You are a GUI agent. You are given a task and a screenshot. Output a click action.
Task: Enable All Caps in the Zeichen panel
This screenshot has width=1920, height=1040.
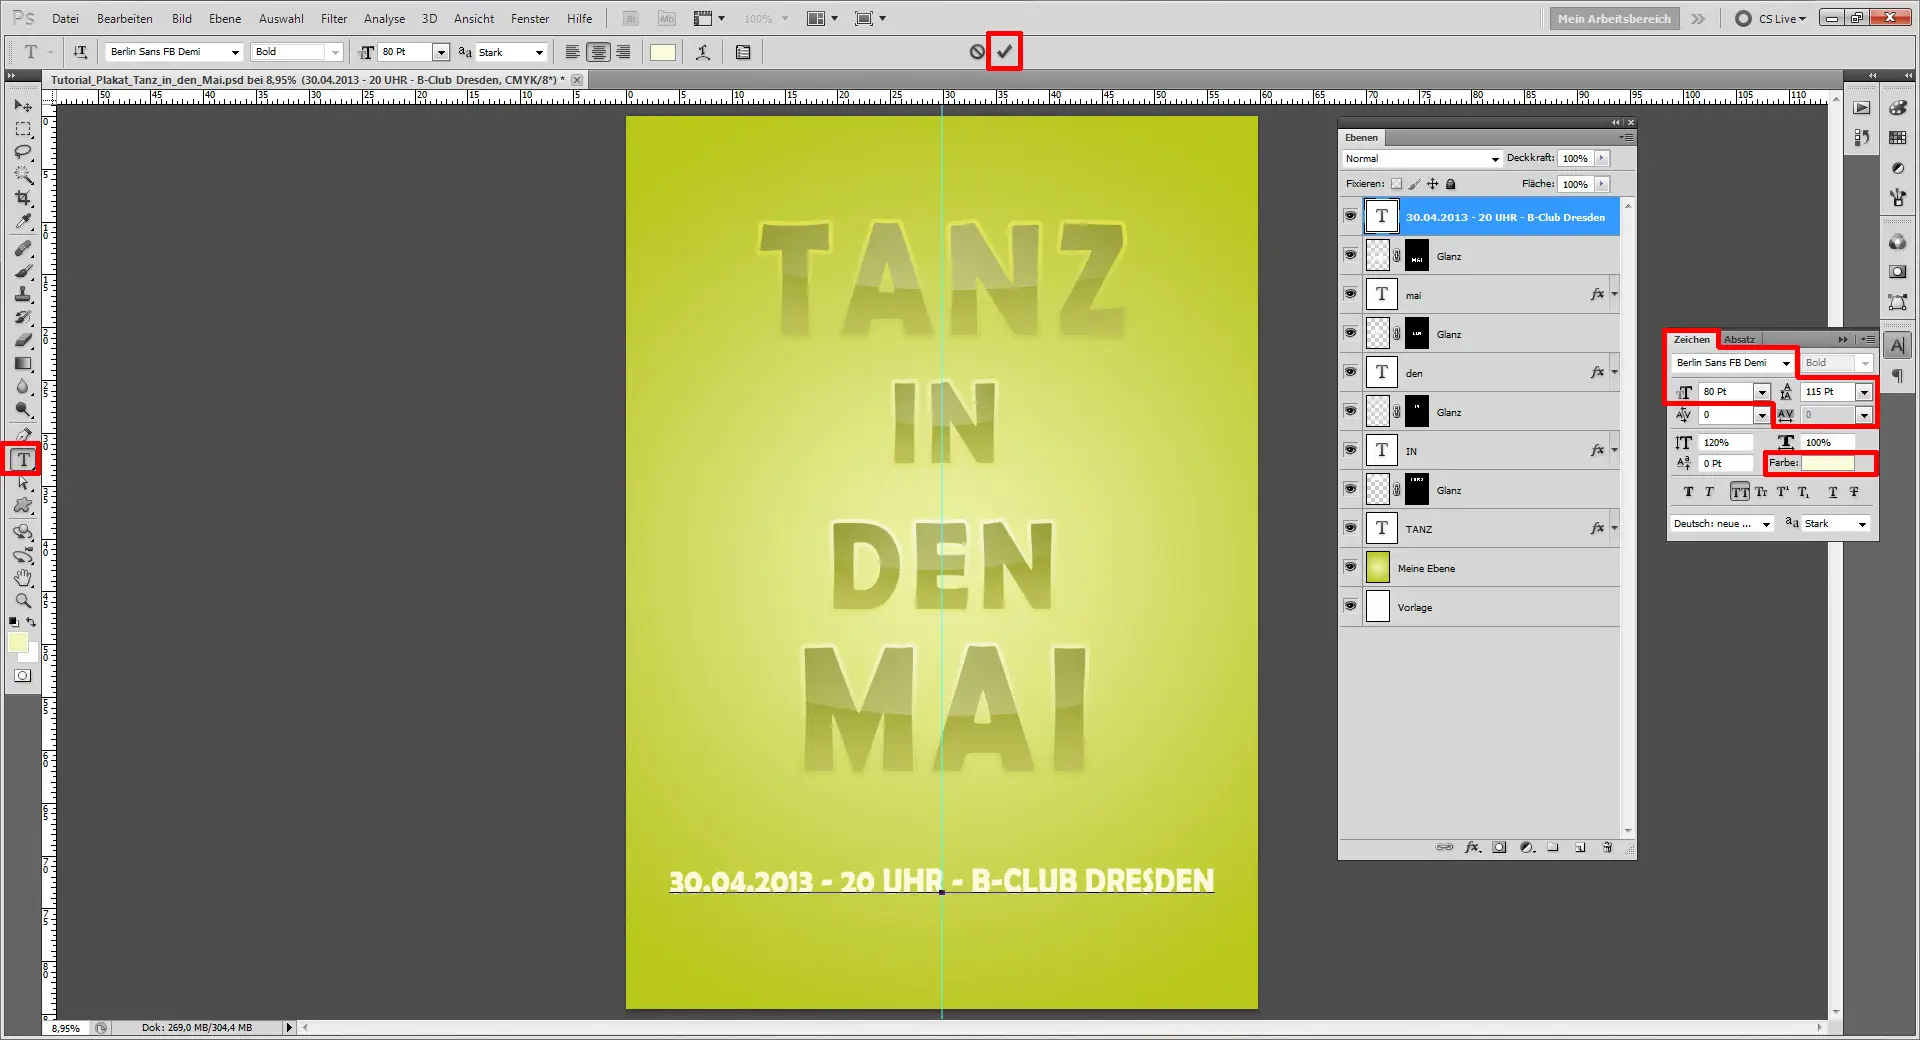(1740, 492)
